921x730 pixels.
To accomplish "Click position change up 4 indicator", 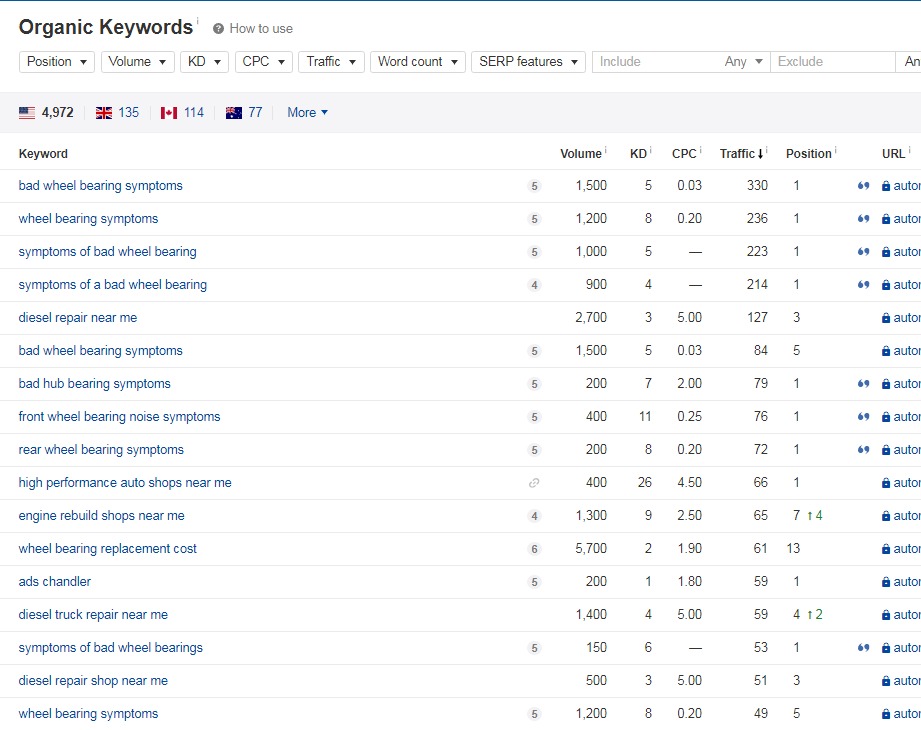I will tap(815, 516).
